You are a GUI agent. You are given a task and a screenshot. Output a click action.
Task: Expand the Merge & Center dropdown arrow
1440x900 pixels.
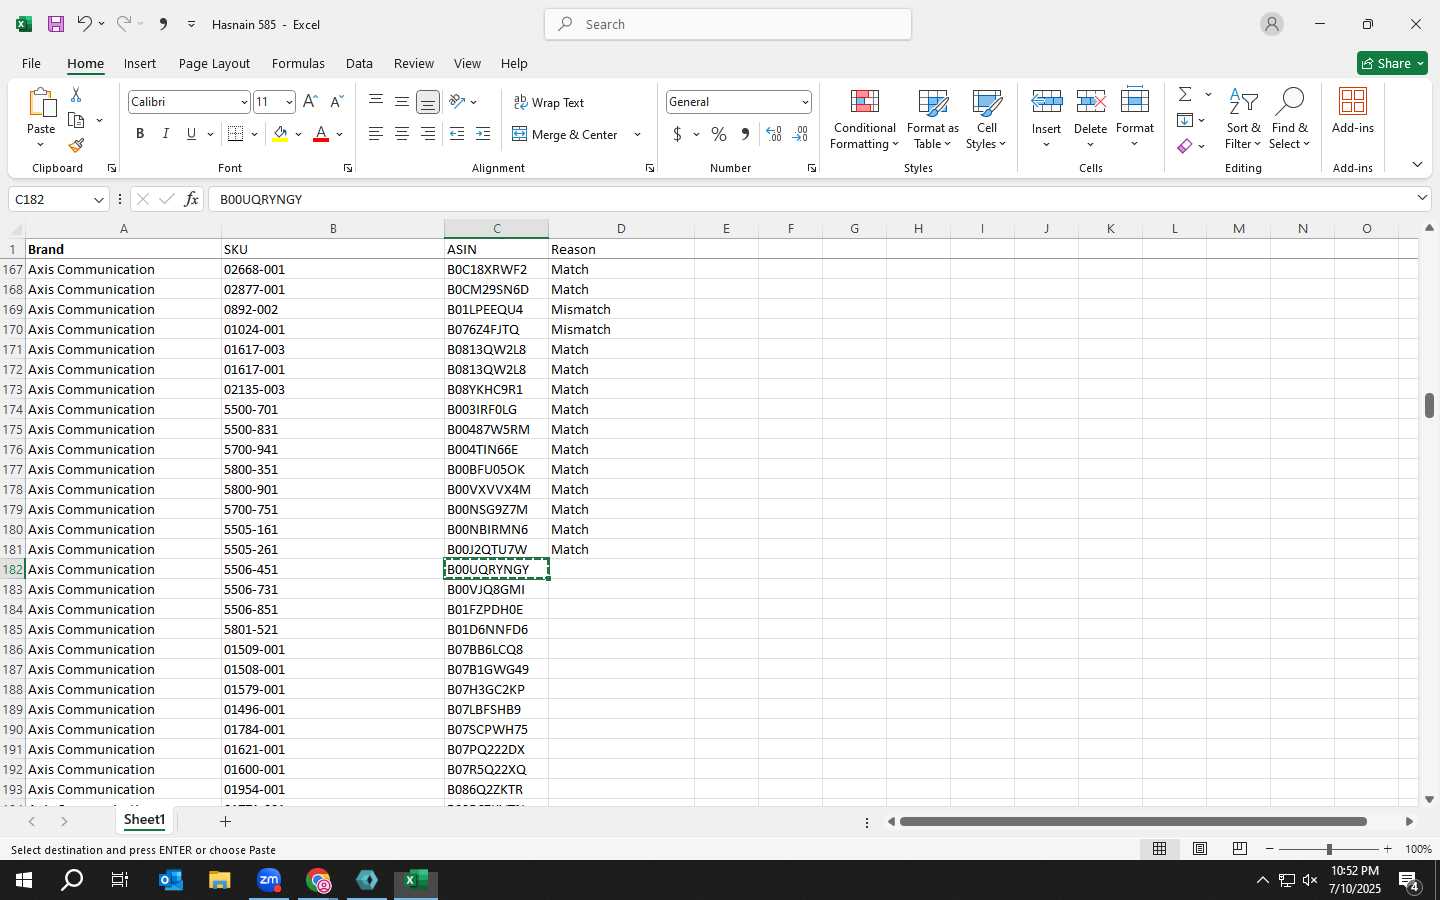(x=637, y=134)
